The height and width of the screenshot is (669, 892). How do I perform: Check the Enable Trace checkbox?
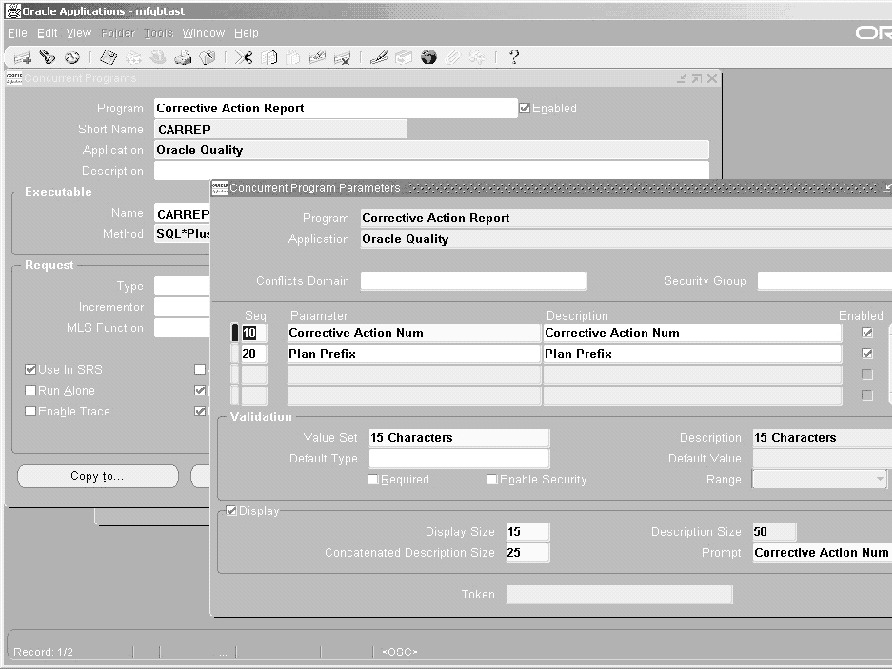[31, 411]
